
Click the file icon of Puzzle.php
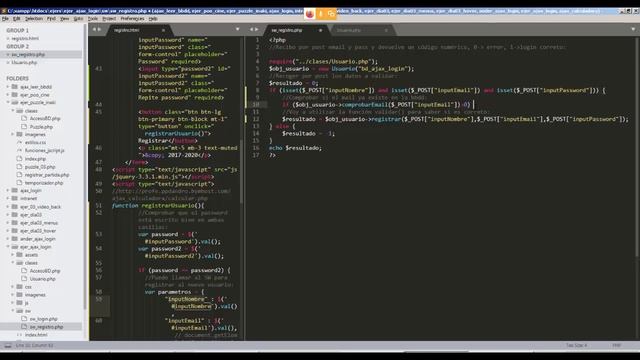(24, 127)
